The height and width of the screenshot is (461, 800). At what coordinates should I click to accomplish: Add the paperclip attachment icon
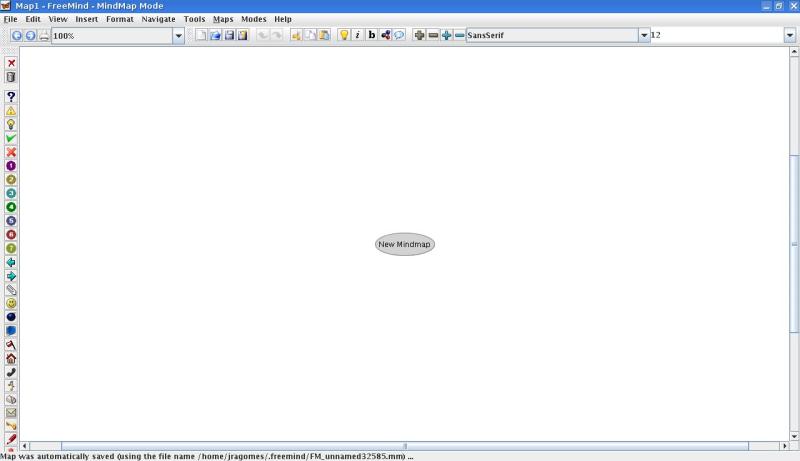[11, 290]
